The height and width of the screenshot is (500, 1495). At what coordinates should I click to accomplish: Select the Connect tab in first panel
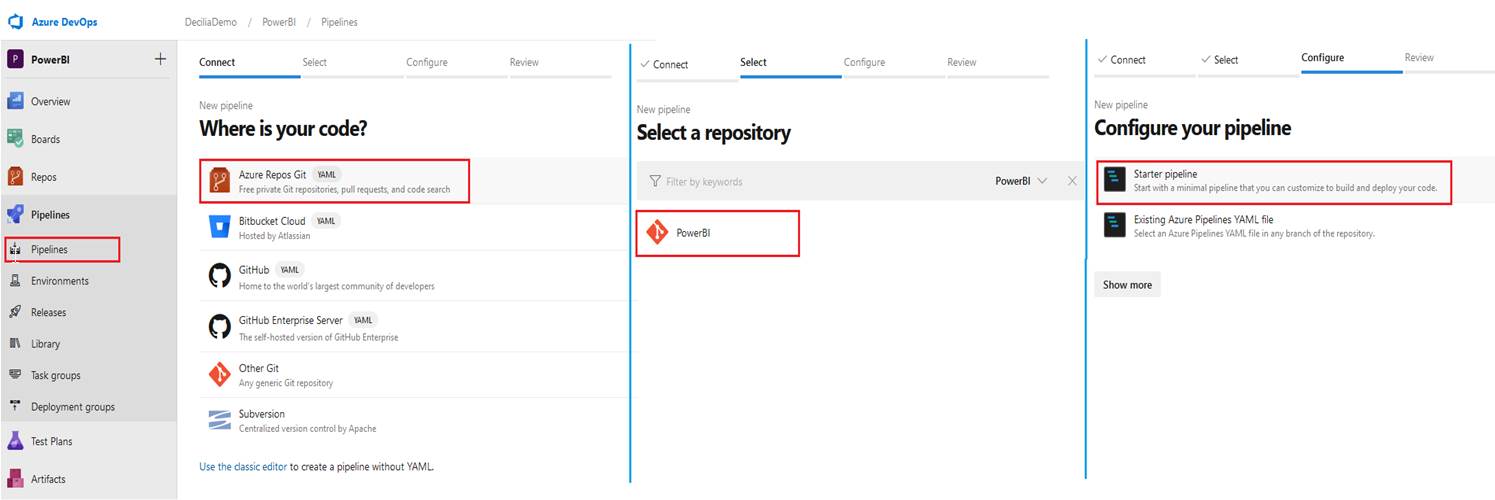point(217,62)
